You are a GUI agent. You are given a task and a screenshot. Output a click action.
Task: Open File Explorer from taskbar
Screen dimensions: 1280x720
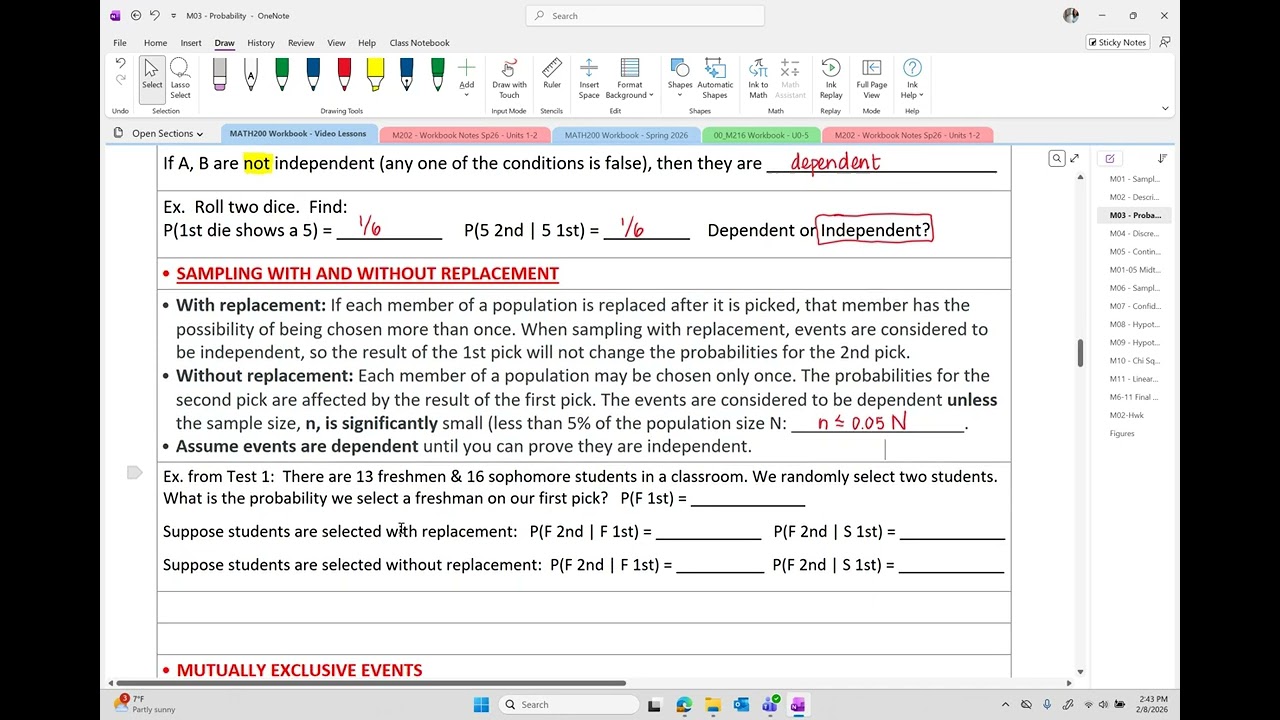[712, 704]
